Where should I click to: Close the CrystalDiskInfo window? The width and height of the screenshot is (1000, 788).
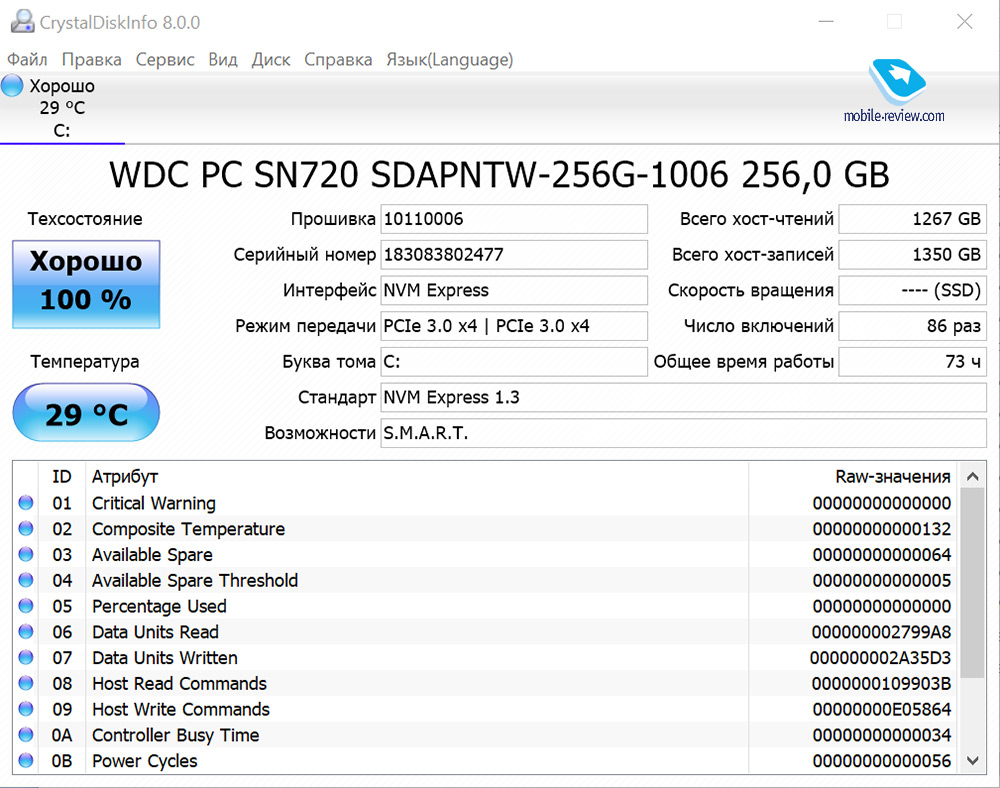pyautogui.click(x=965, y=22)
